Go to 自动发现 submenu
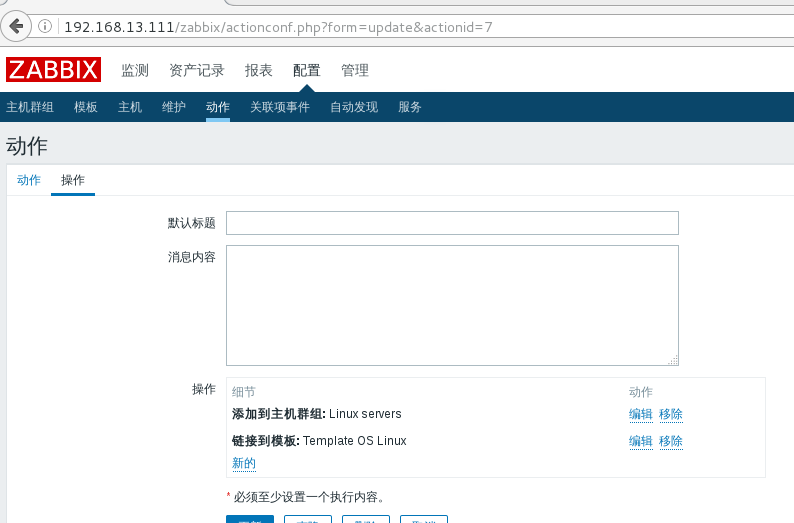The image size is (794, 523). tap(354, 107)
